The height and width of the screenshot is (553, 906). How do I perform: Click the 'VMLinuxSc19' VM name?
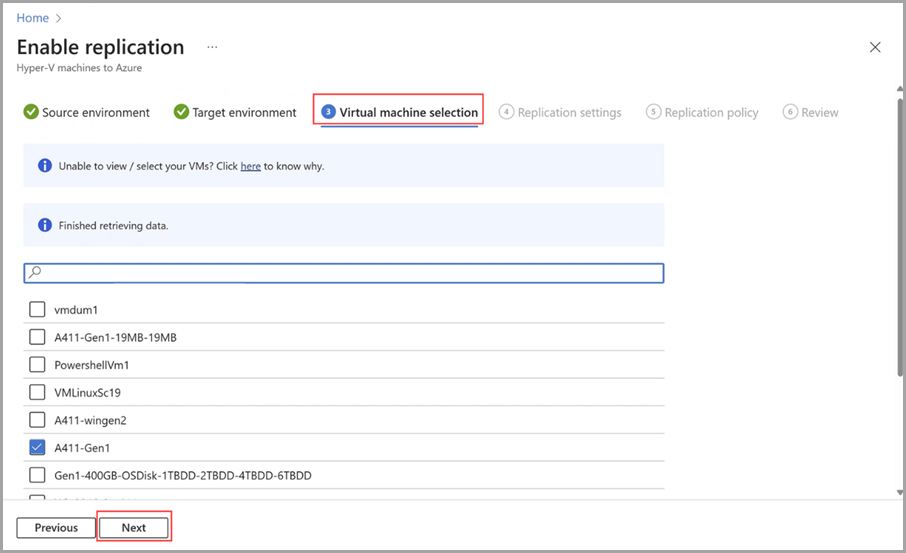tap(87, 393)
